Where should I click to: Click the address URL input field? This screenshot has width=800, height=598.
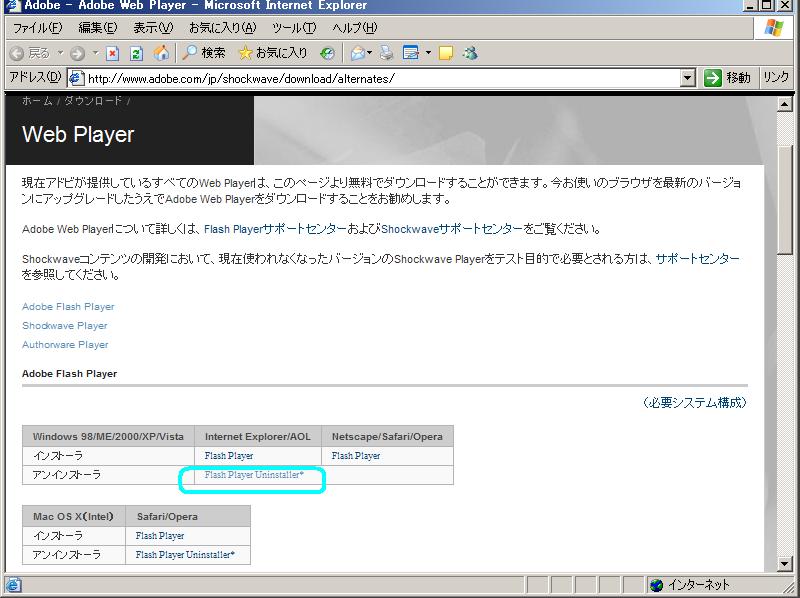pos(383,79)
